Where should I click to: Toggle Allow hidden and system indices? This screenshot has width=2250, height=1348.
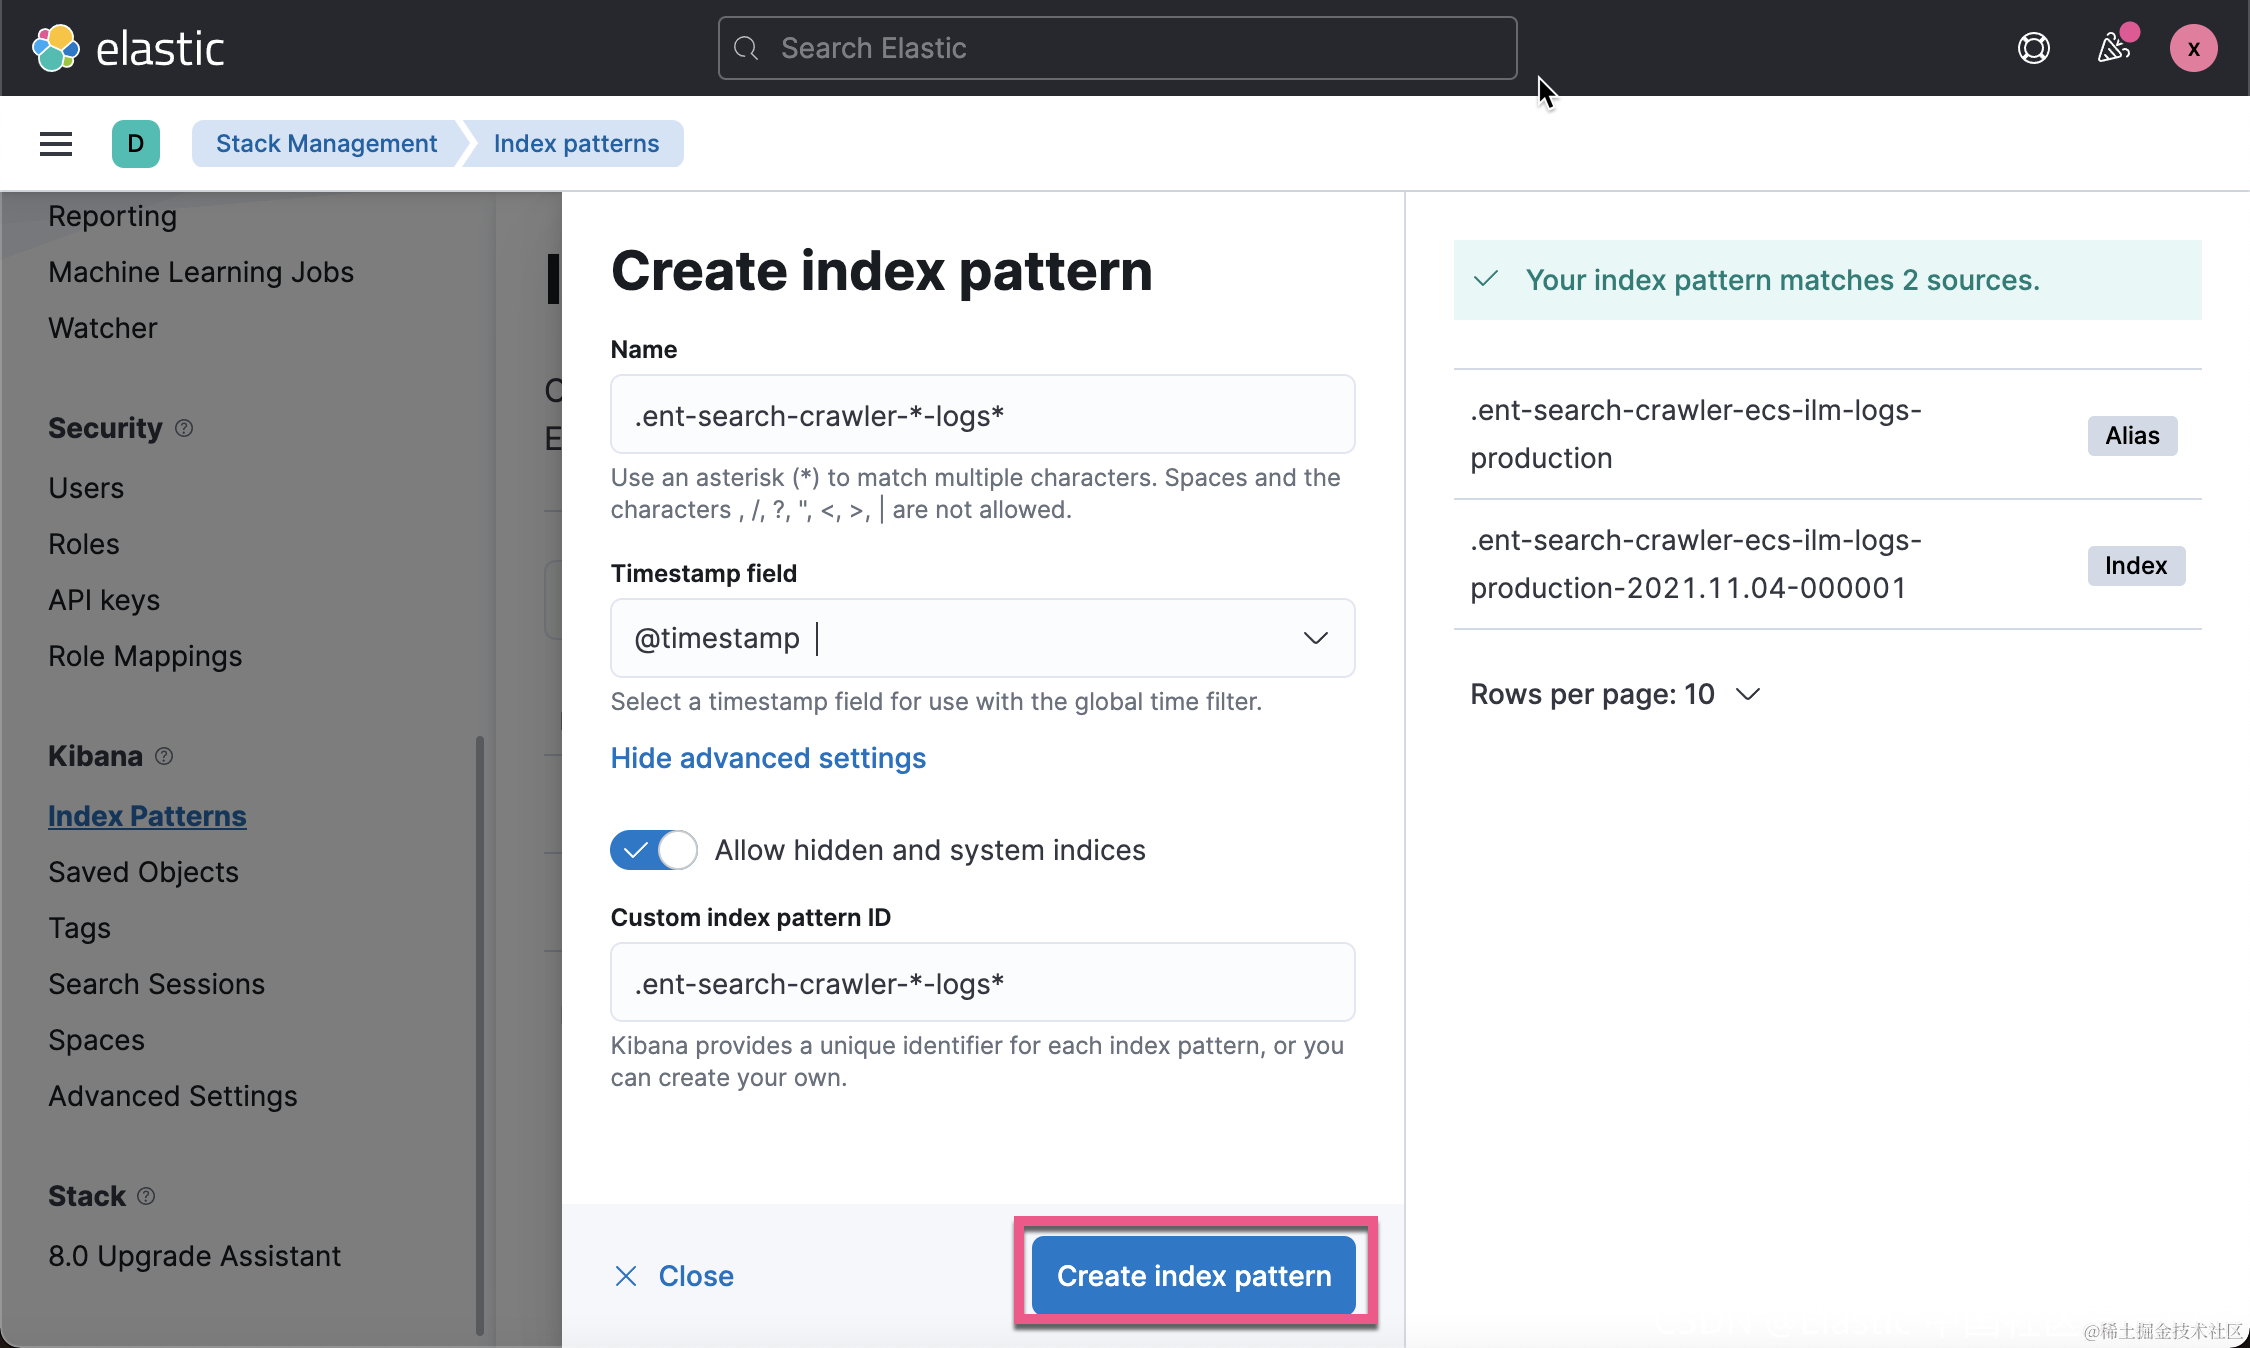[654, 850]
